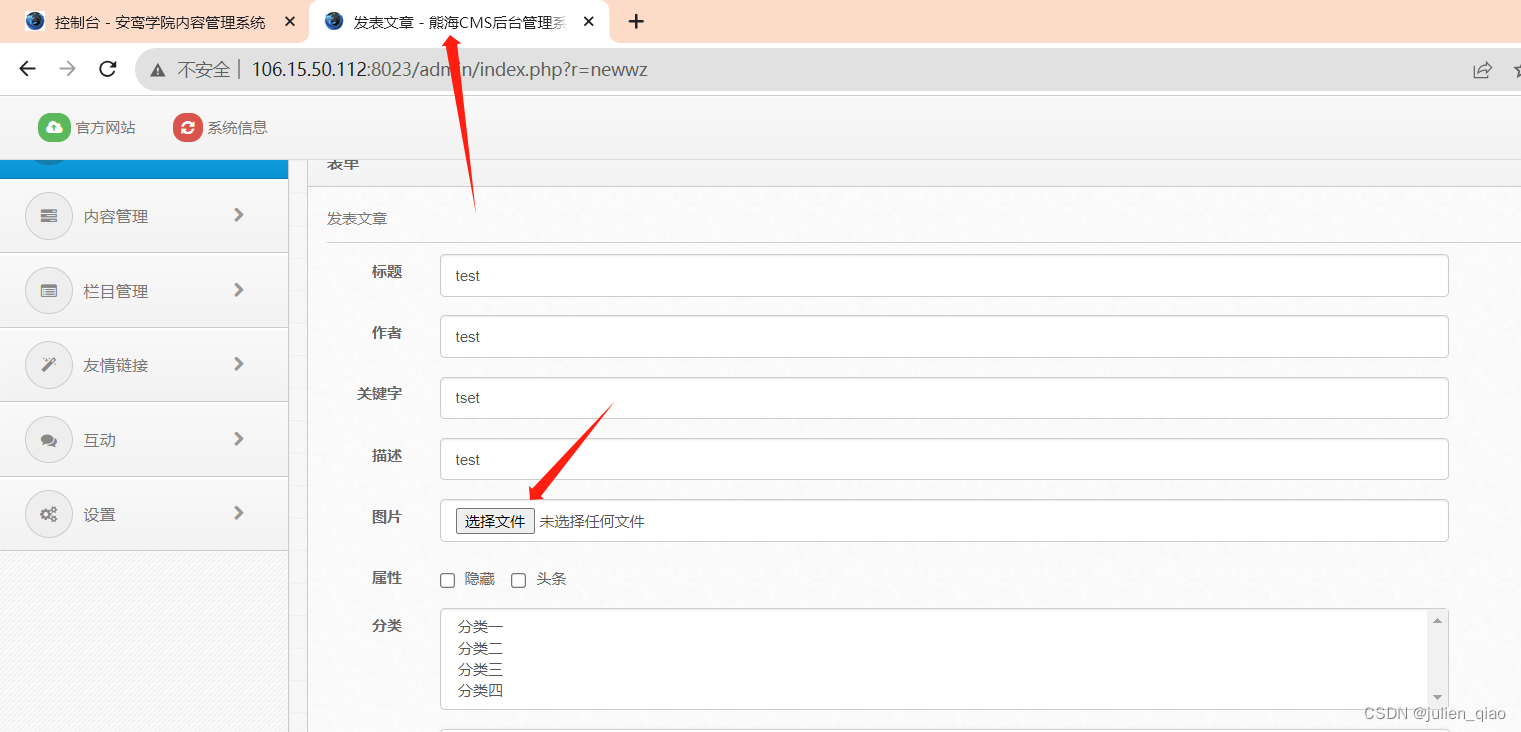Click the 友情链接 wand icon
Viewport: 1521px width, 732px height.
click(x=49, y=365)
